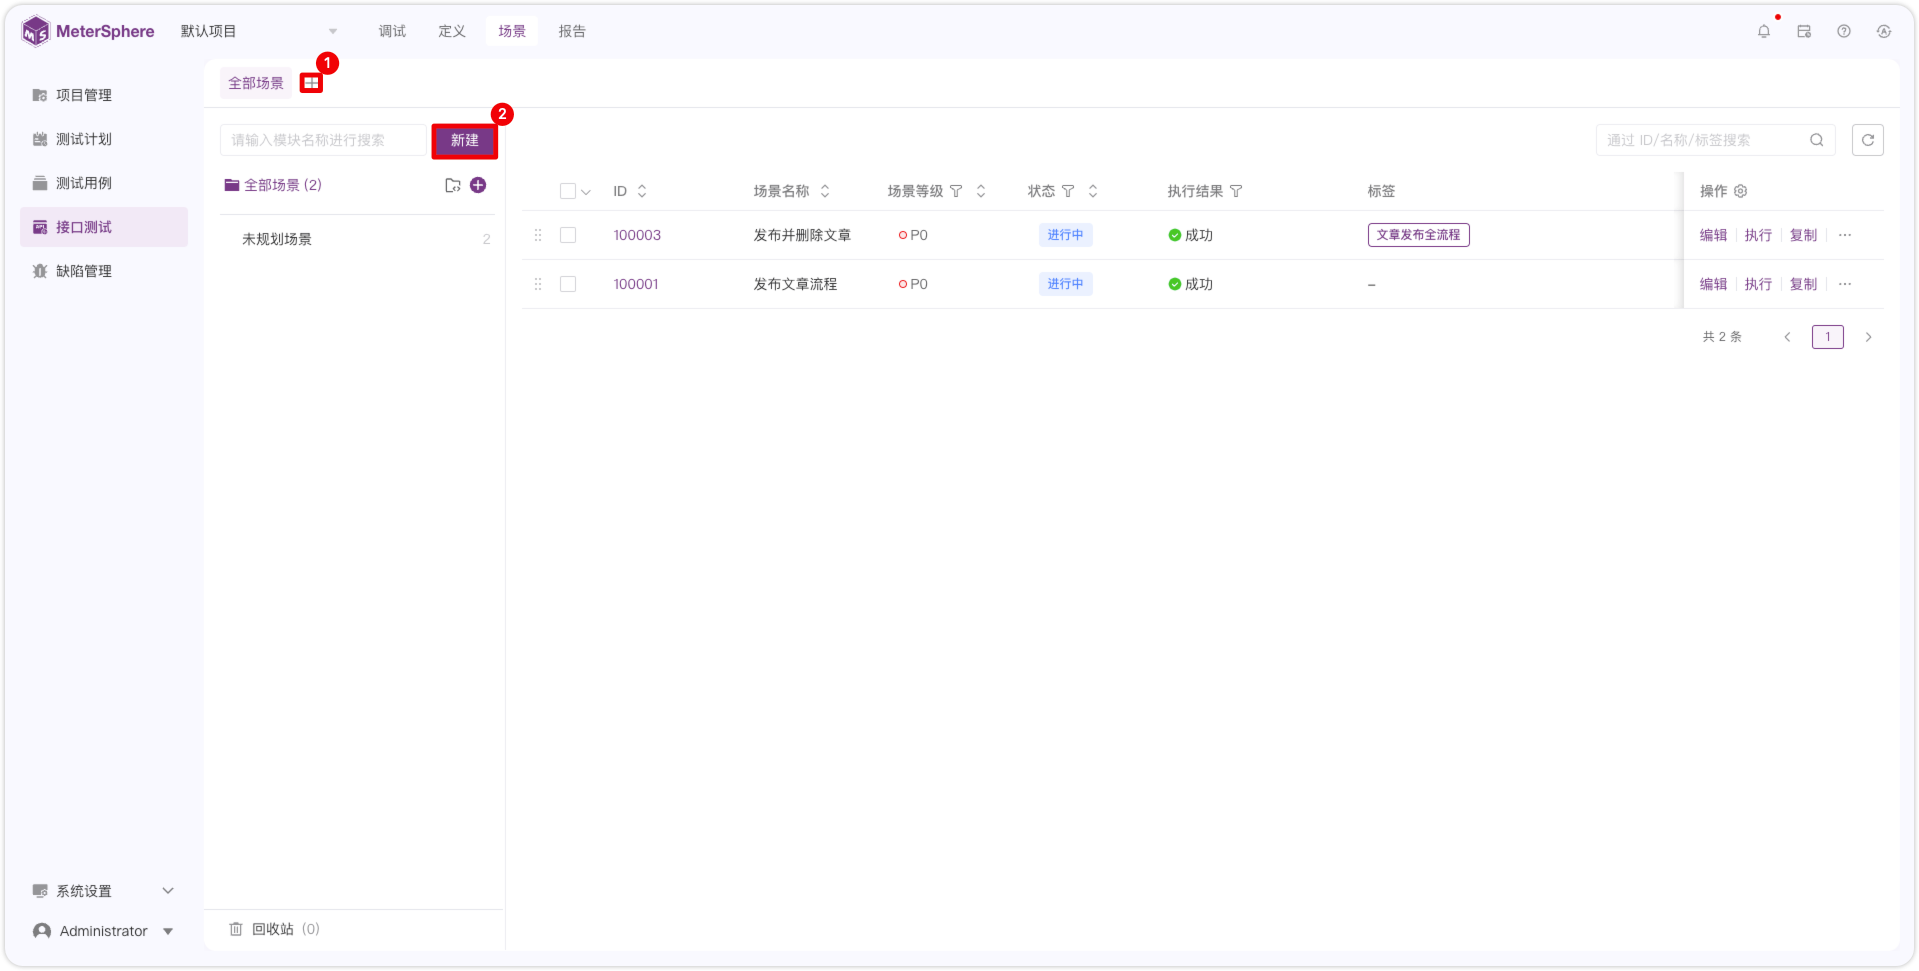Viewport: 1919px width, 971px height.
Task: Open the task center icon beside the bell
Action: pos(1804,31)
